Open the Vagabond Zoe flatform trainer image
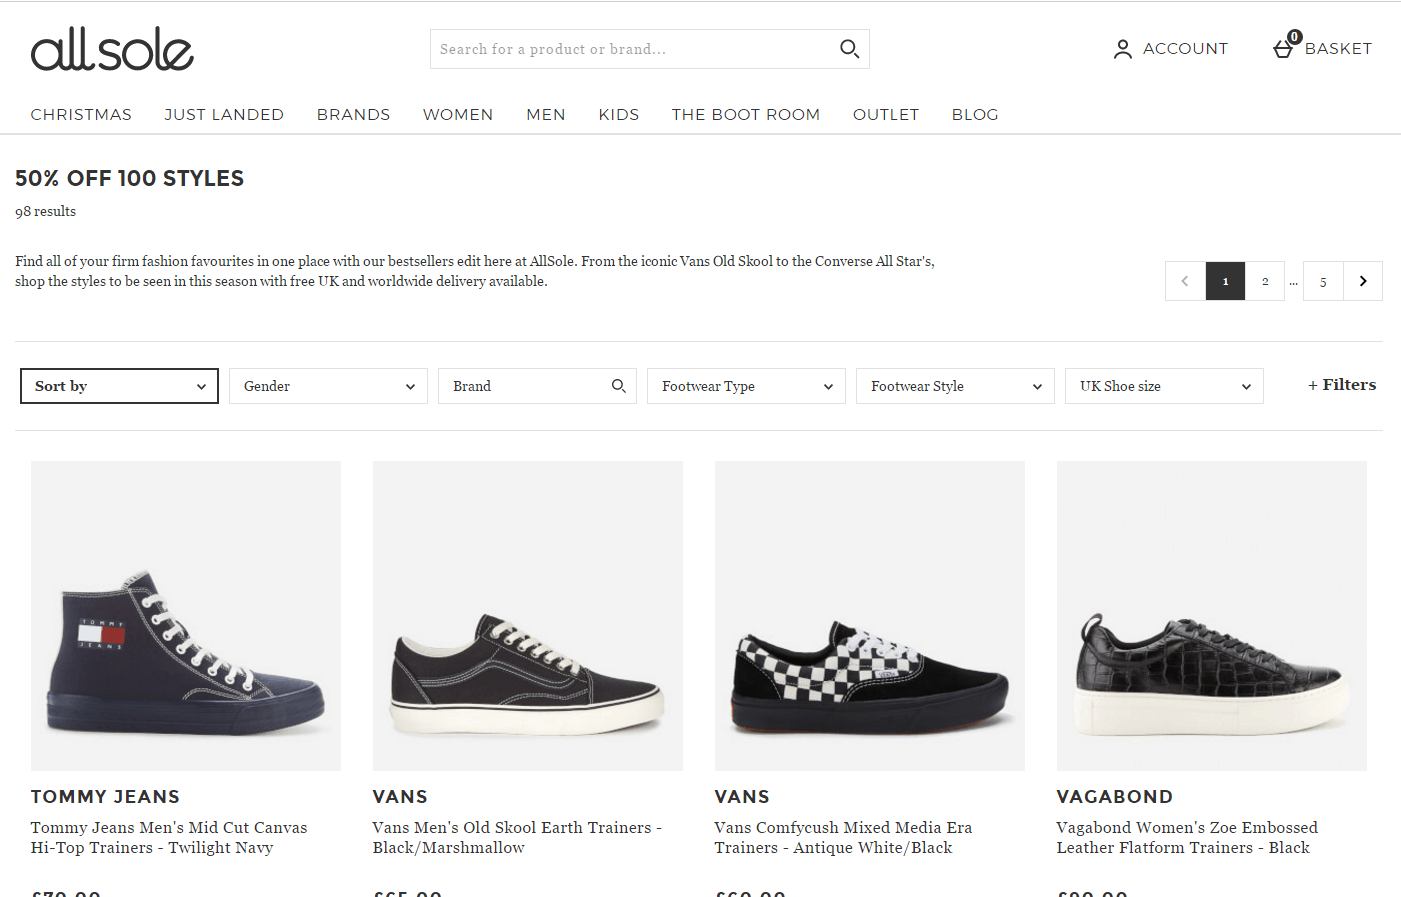 [x=1212, y=616]
